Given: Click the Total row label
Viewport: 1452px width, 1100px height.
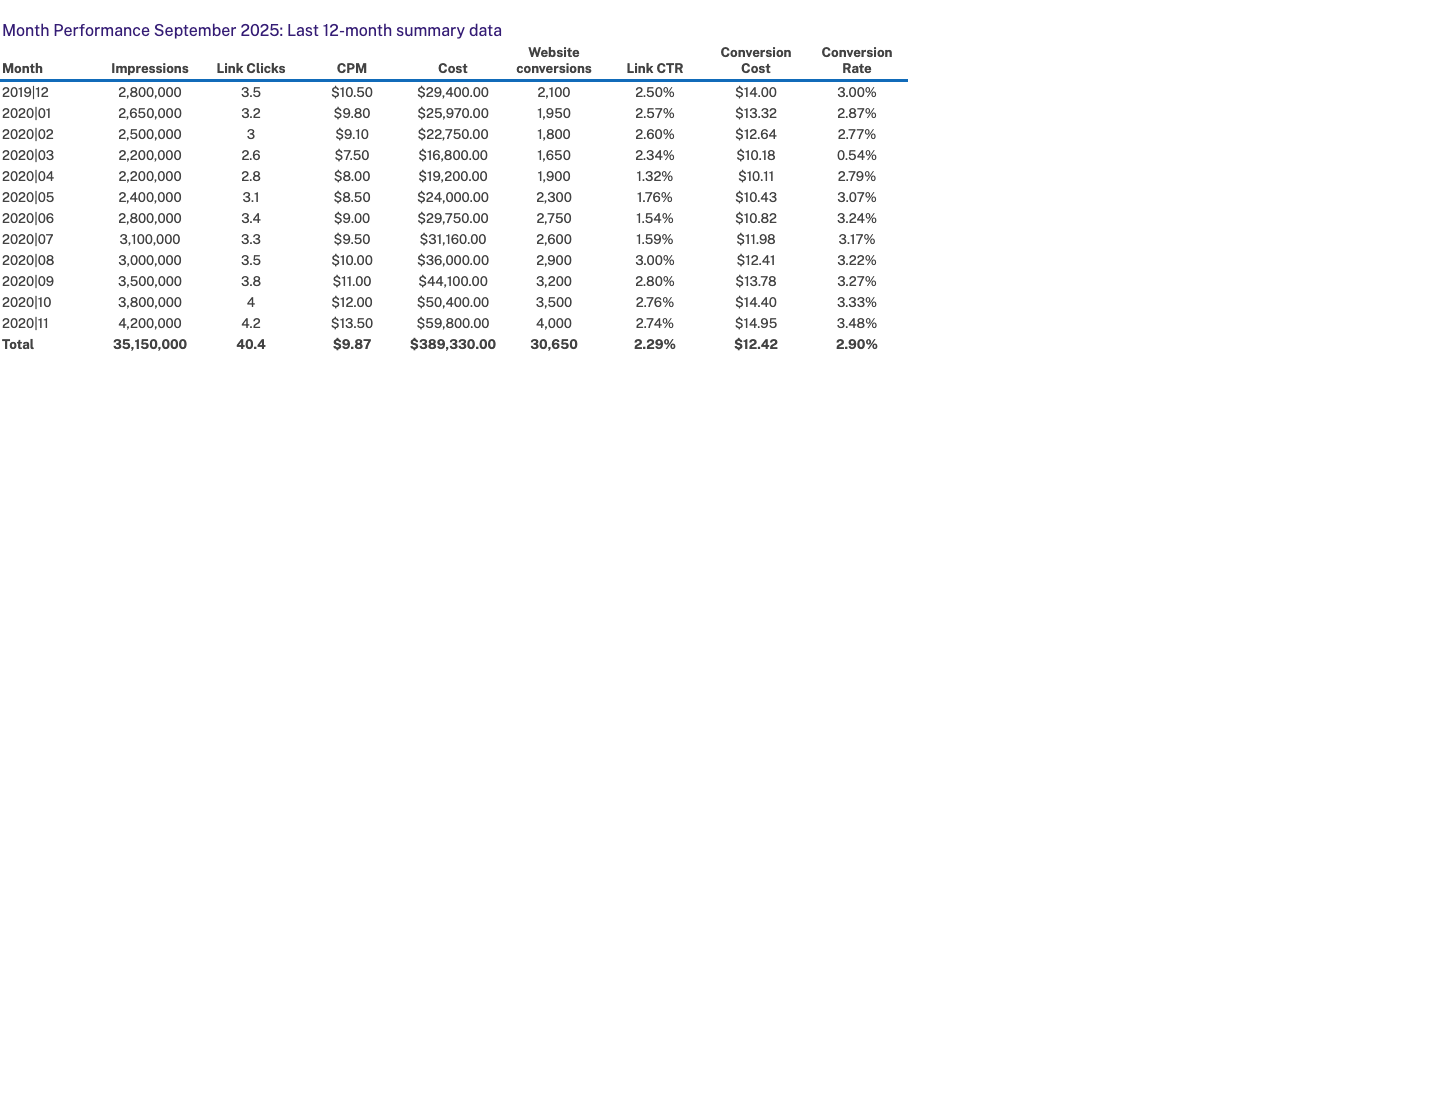Looking at the screenshot, I should [18, 345].
